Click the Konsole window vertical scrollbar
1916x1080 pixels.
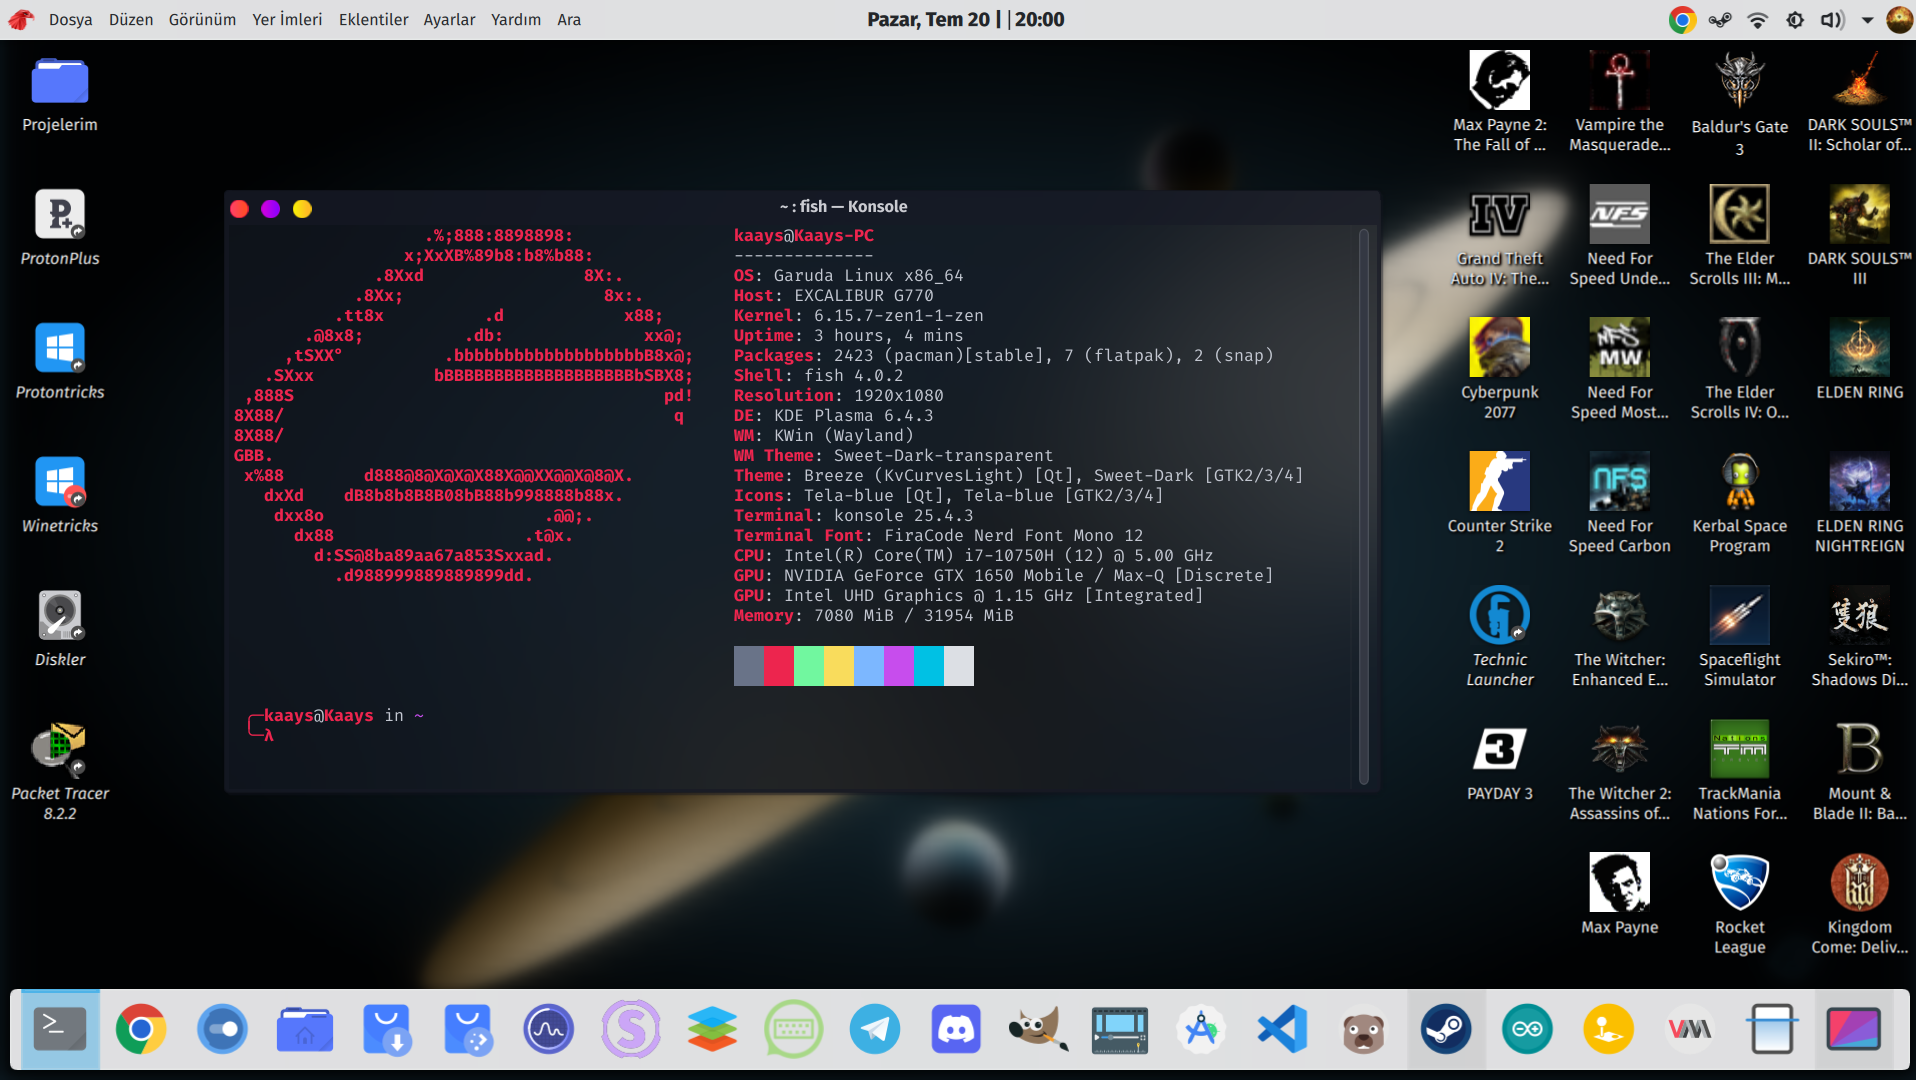click(1364, 507)
